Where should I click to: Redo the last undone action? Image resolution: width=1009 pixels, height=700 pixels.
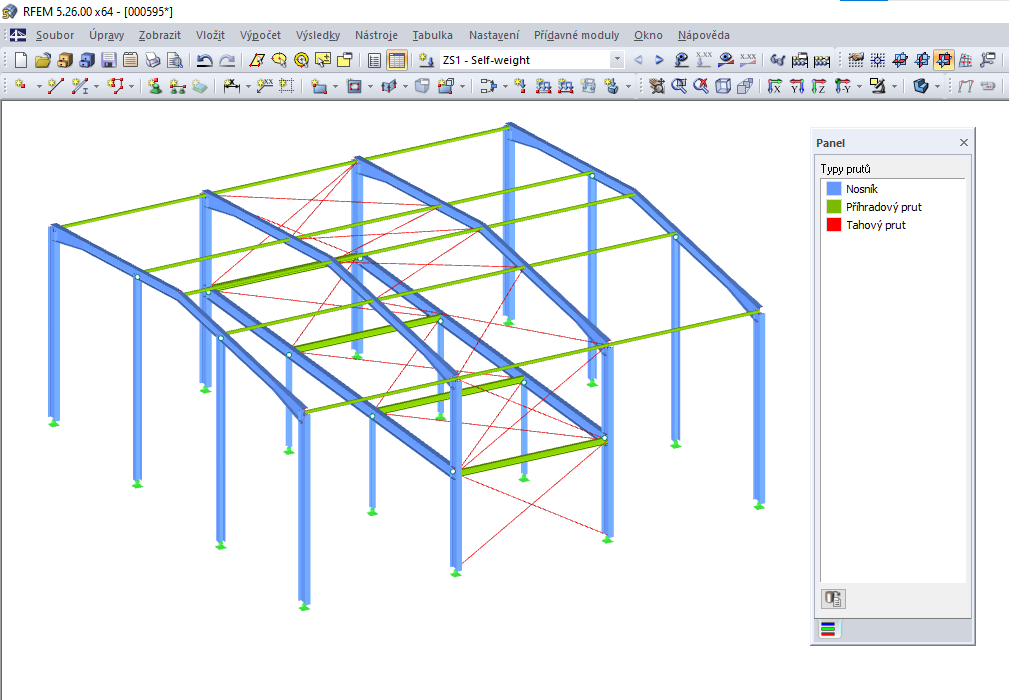(x=227, y=60)
